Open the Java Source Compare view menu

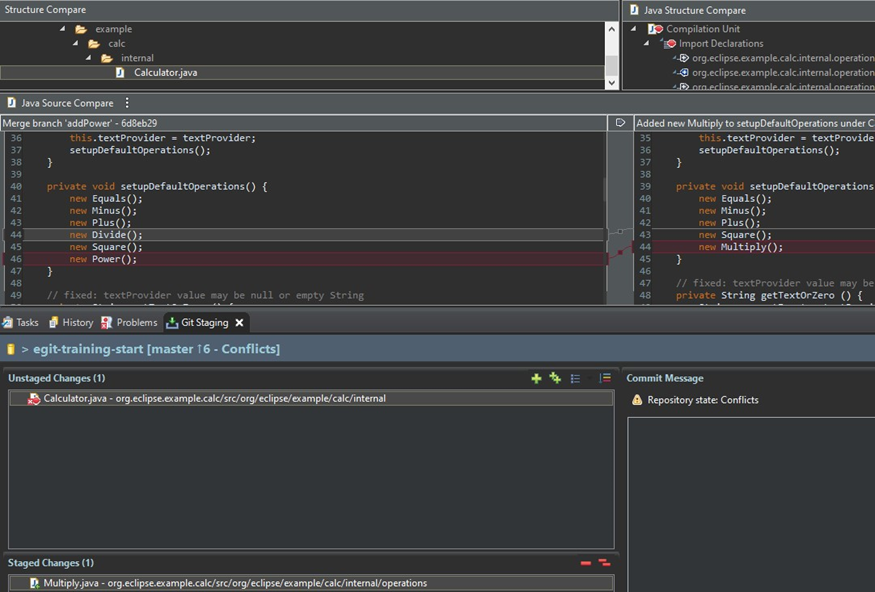[125, 102]
